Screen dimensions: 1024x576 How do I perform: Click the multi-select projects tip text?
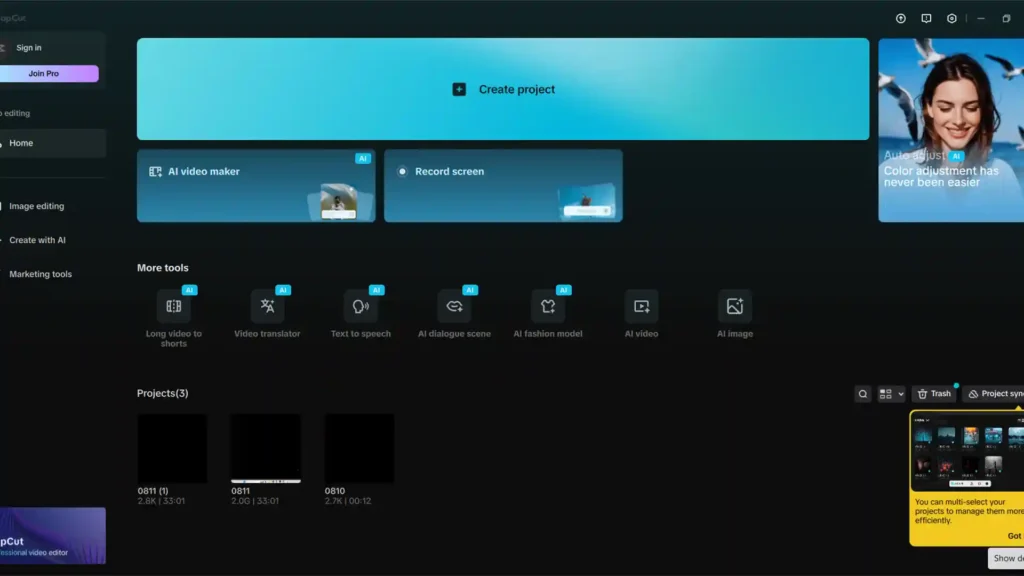tap(968, 511)
